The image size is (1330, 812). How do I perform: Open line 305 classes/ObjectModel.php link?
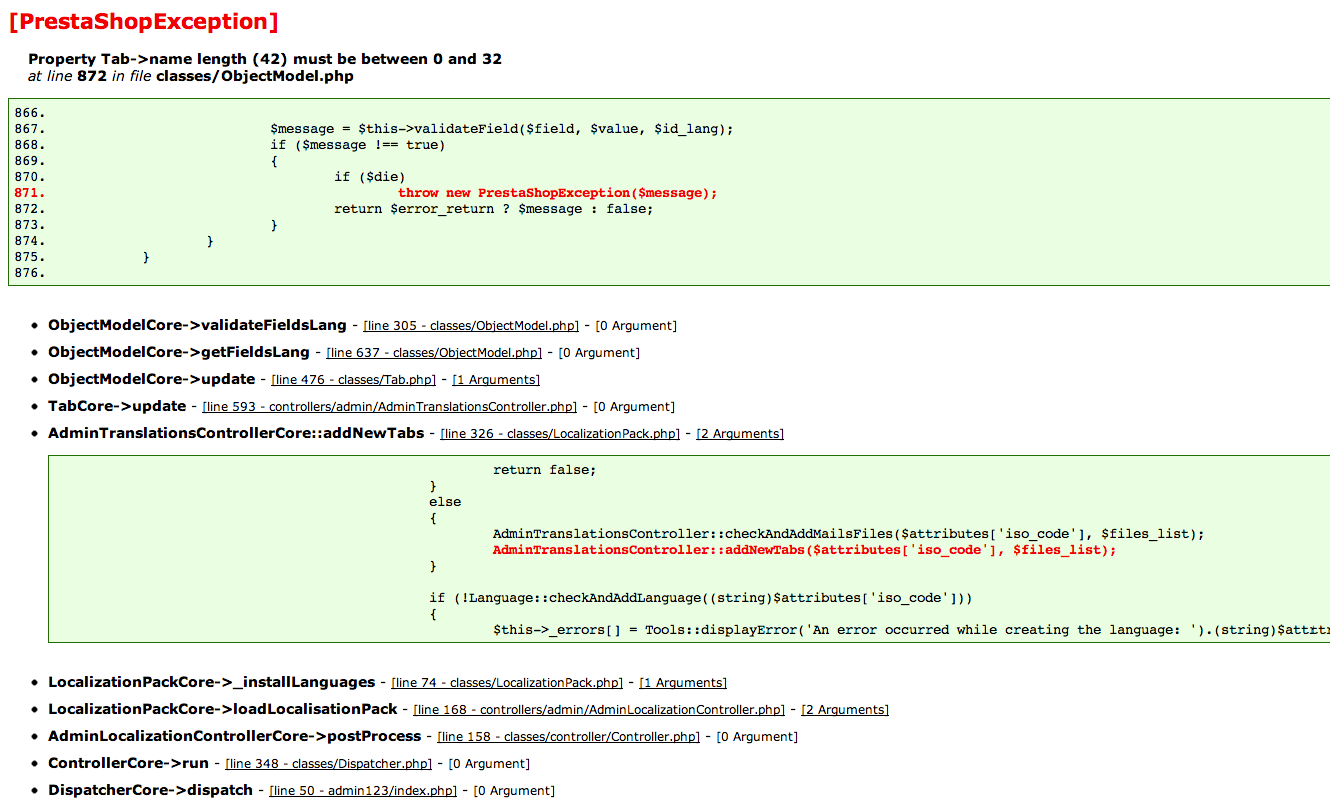[471, 326]
